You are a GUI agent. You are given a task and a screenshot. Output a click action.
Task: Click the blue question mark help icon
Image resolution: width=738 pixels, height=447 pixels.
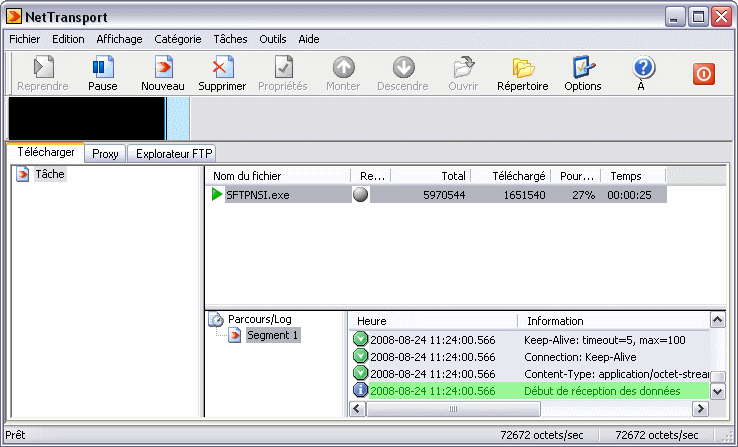click(643, 68)
